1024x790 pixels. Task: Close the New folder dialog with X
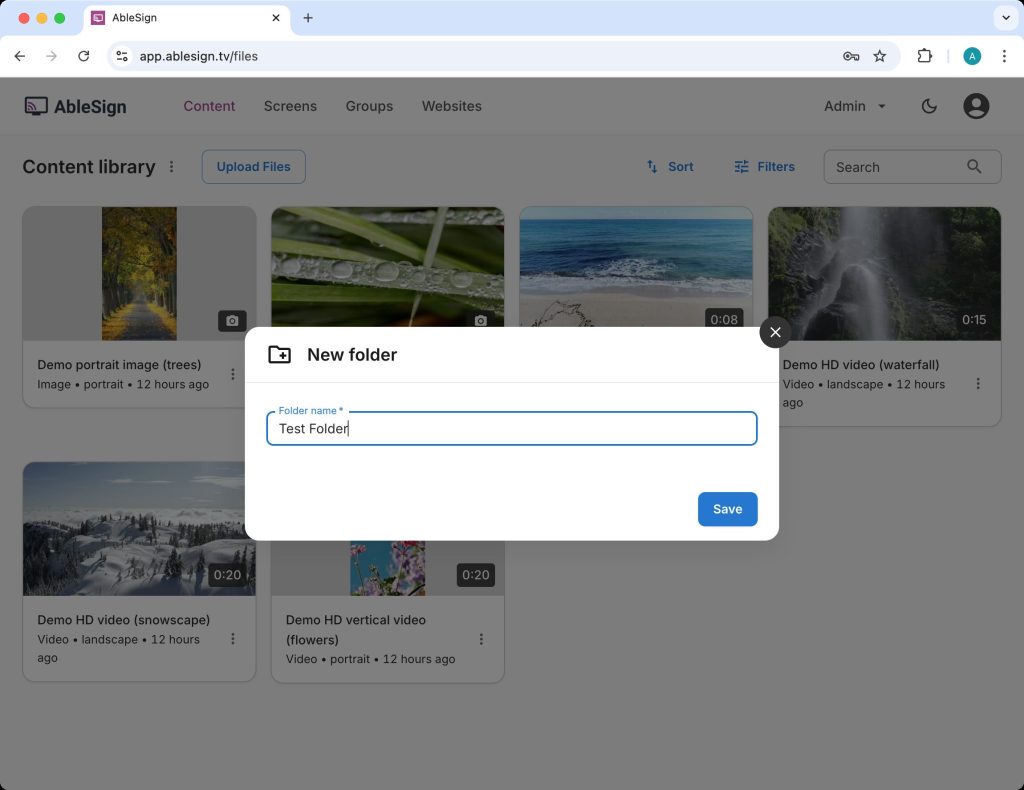click(775, 332)
